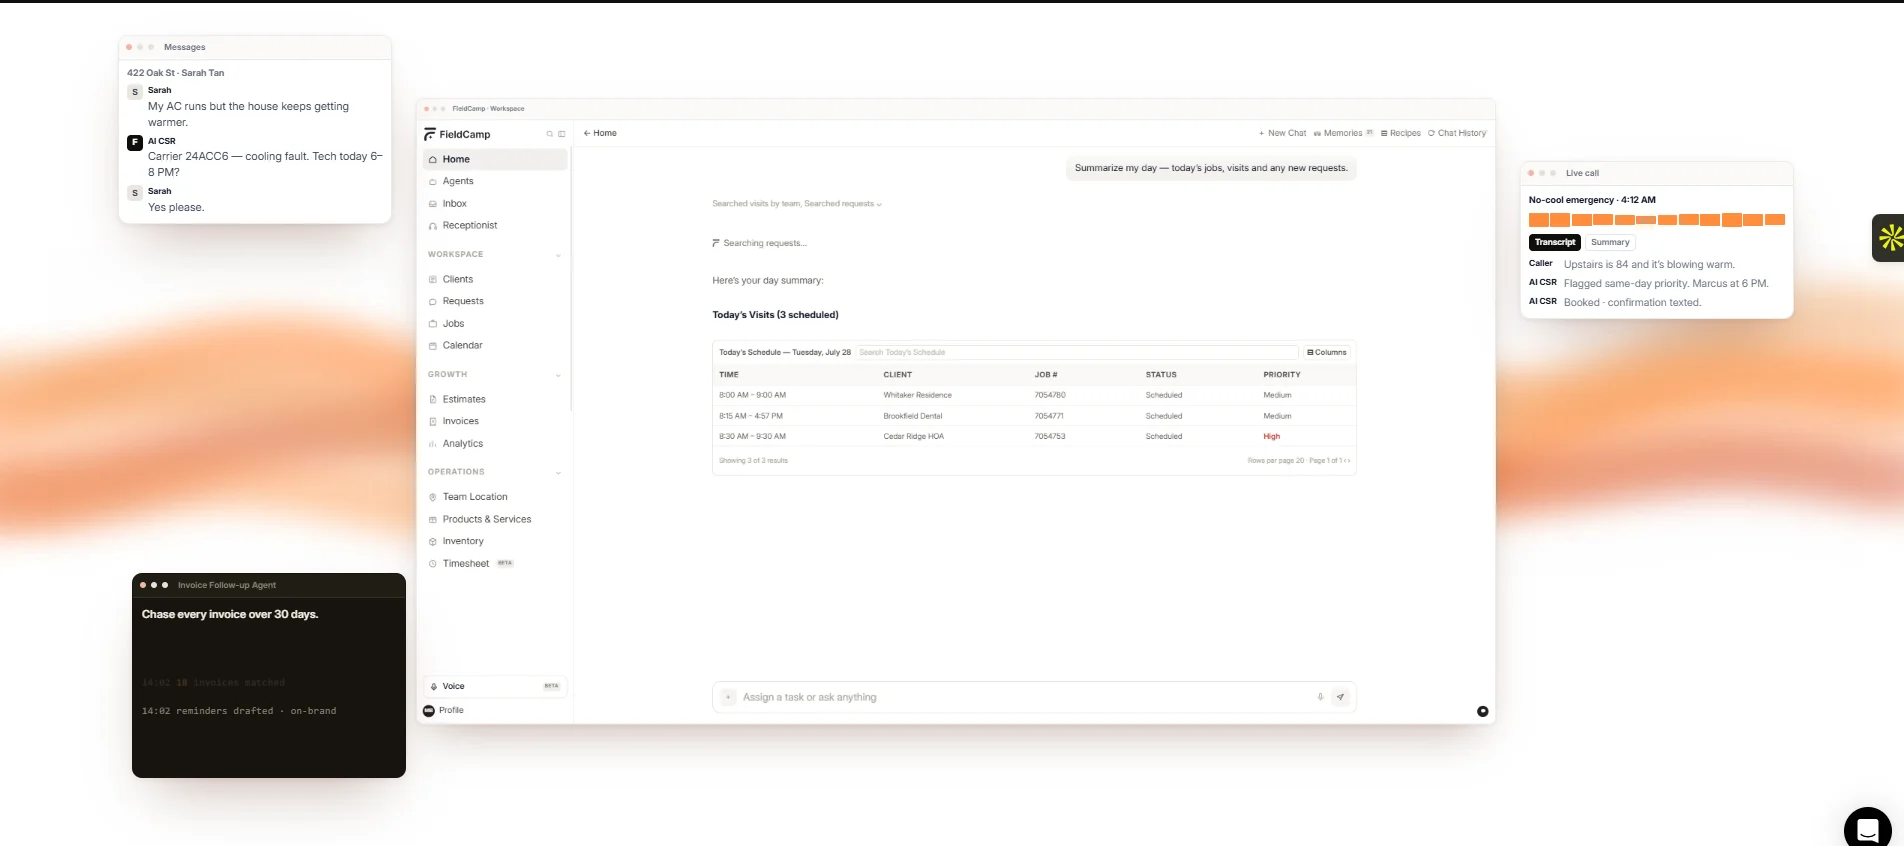Focus the Search Today's Schedule field

tap(1077, 352)
